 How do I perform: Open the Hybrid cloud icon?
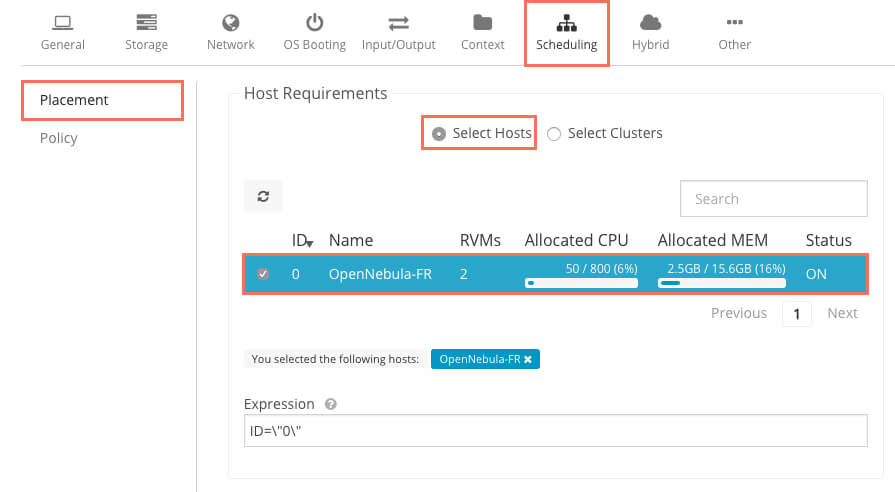tap(650, 22)
